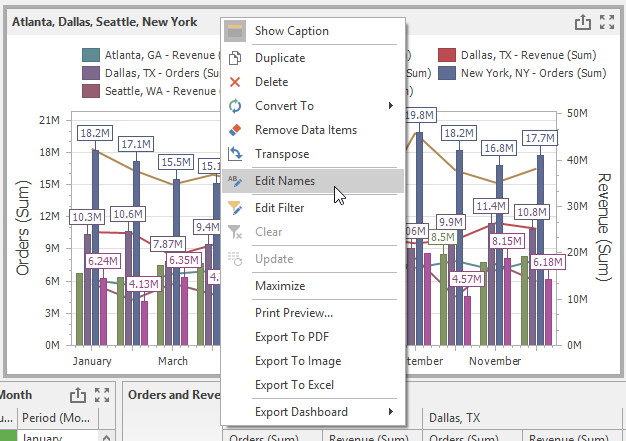Click the Remove Data Items eraser icon
Screen dimensions: 626x441
tap(235, 130)
